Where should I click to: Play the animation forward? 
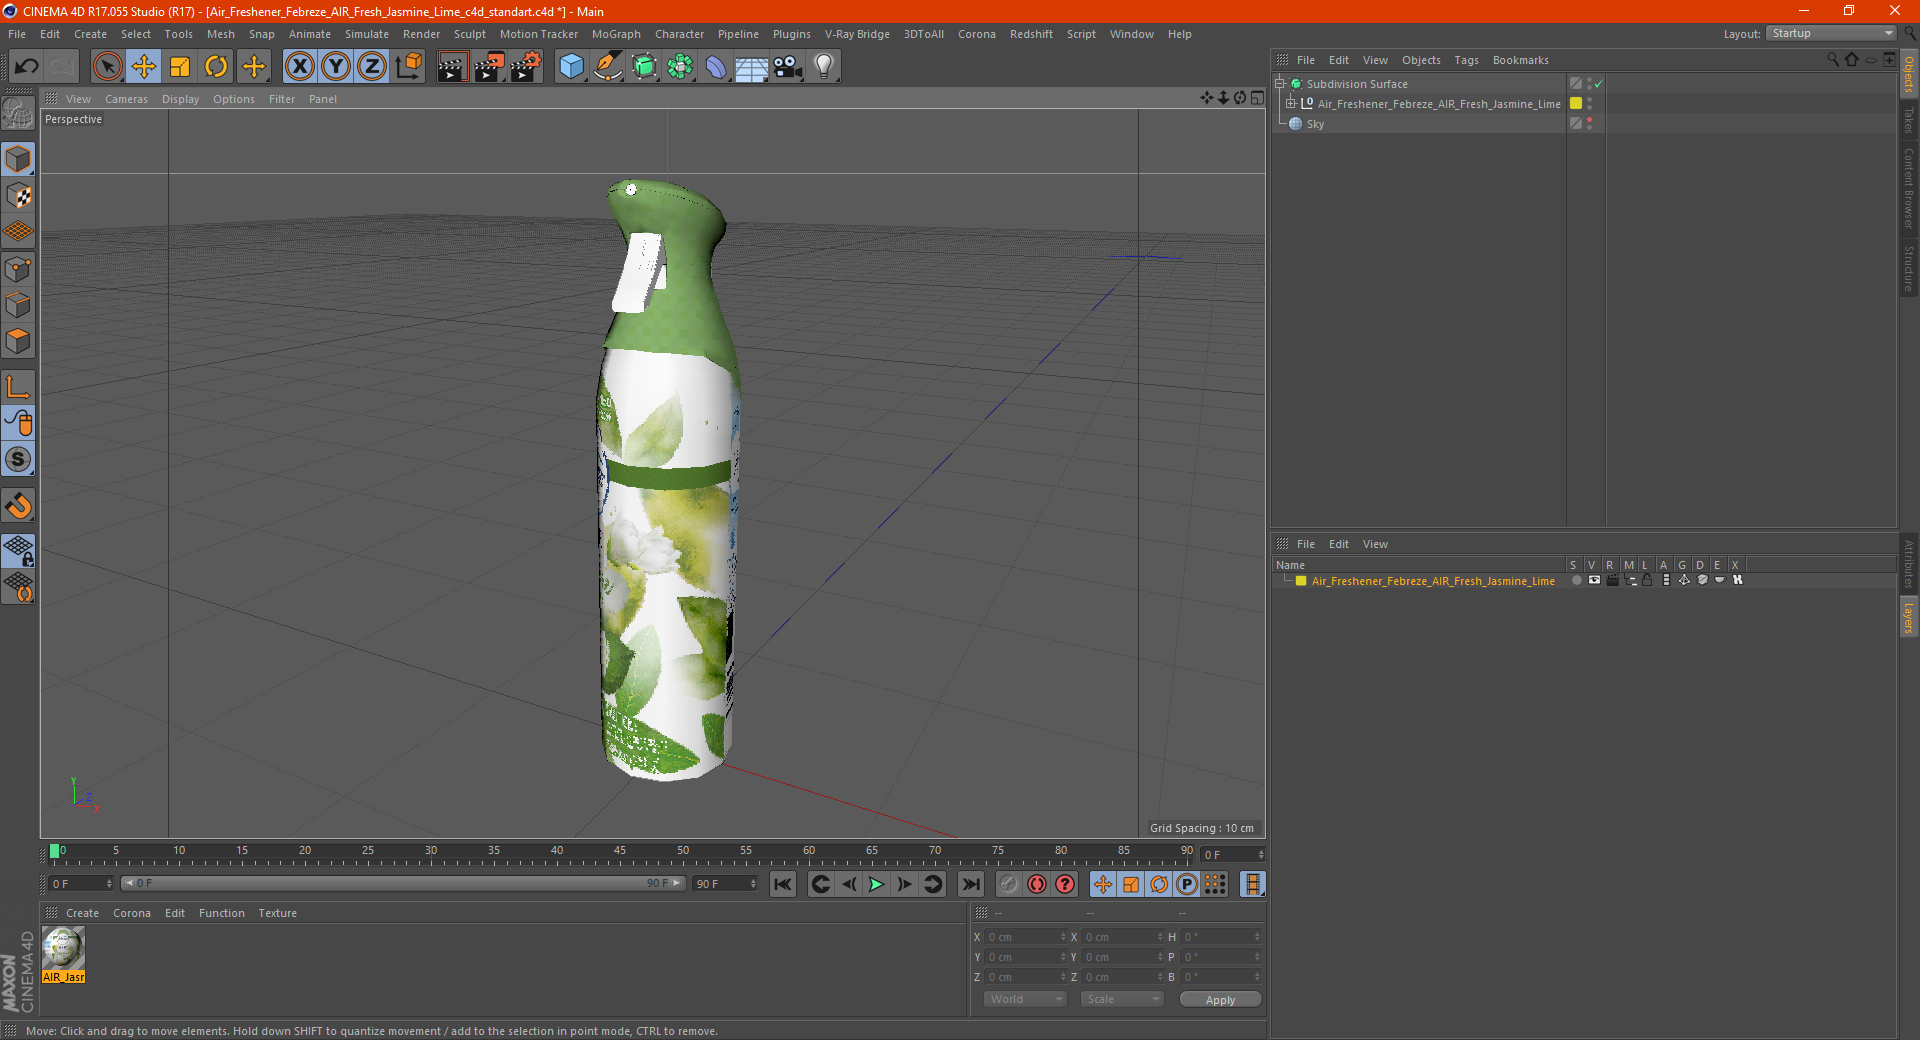(876, 884)
